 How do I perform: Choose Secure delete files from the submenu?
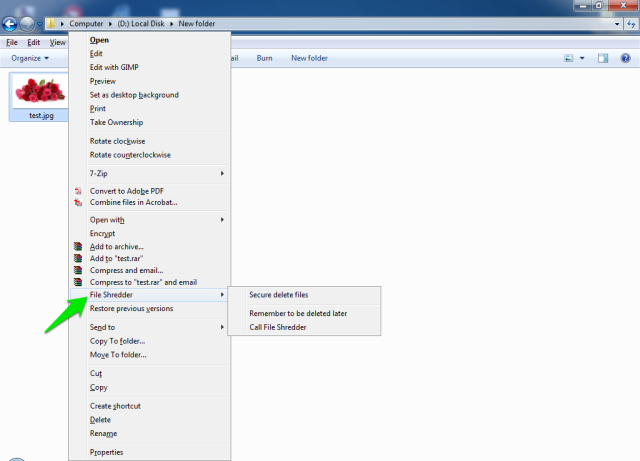coord(278,295)
